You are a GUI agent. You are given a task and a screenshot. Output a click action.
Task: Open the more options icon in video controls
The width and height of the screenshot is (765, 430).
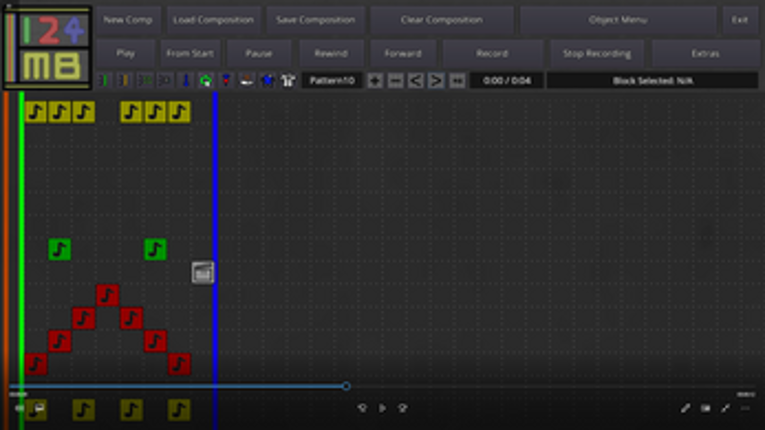745,408
